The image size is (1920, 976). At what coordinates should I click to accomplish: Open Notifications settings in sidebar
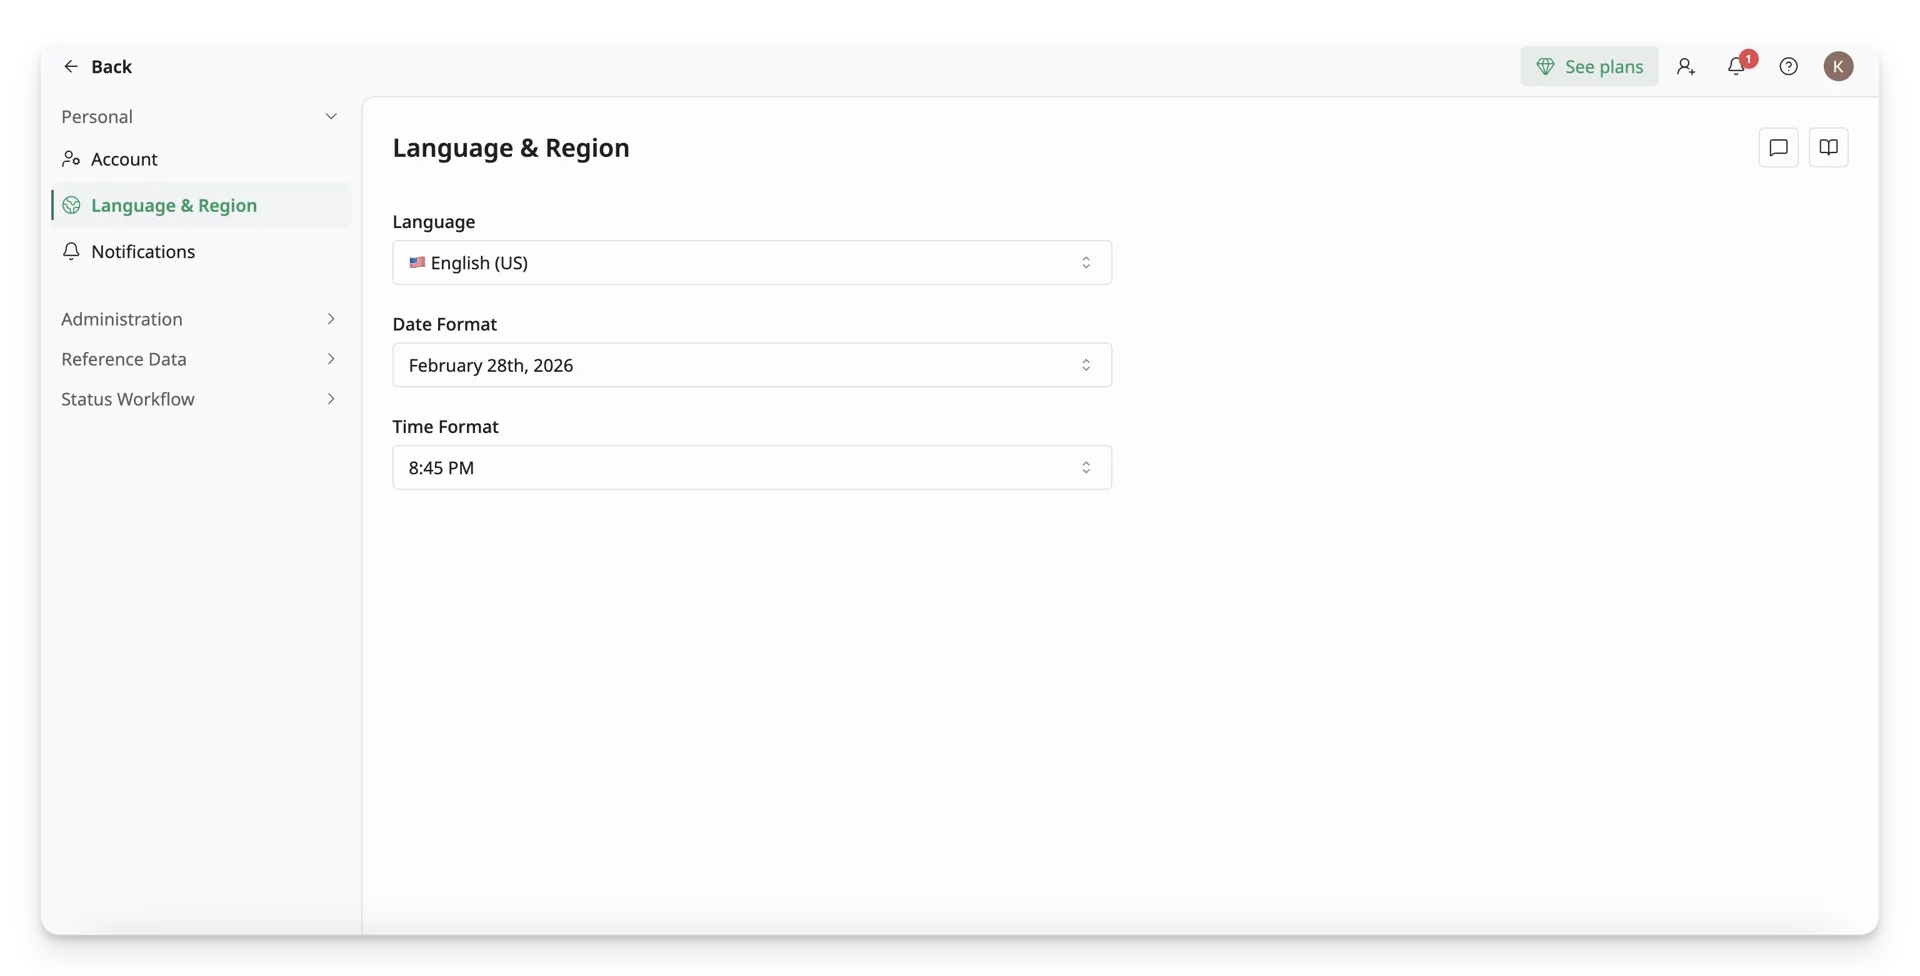click(x=200, y=251)
